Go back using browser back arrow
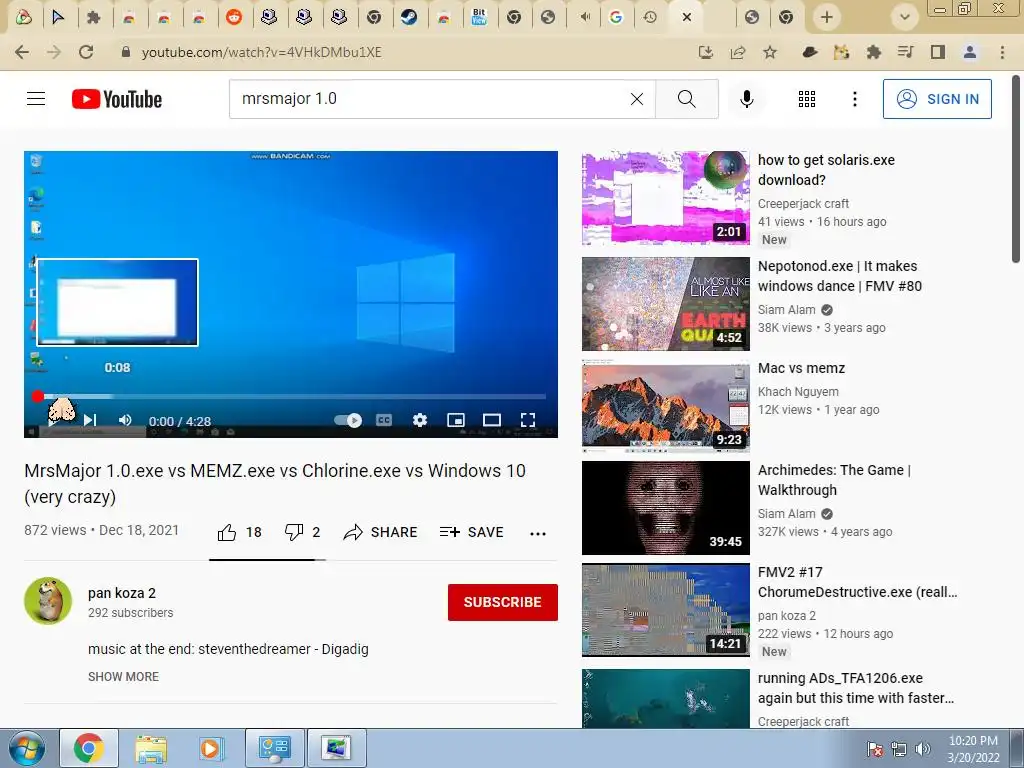The height and width of the screenshot is (768, 1024). 22,52
